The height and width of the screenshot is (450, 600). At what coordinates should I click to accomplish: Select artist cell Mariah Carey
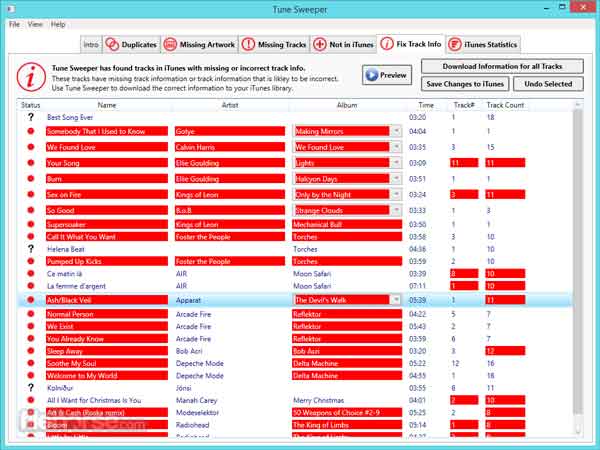click(x=196, y=400)
